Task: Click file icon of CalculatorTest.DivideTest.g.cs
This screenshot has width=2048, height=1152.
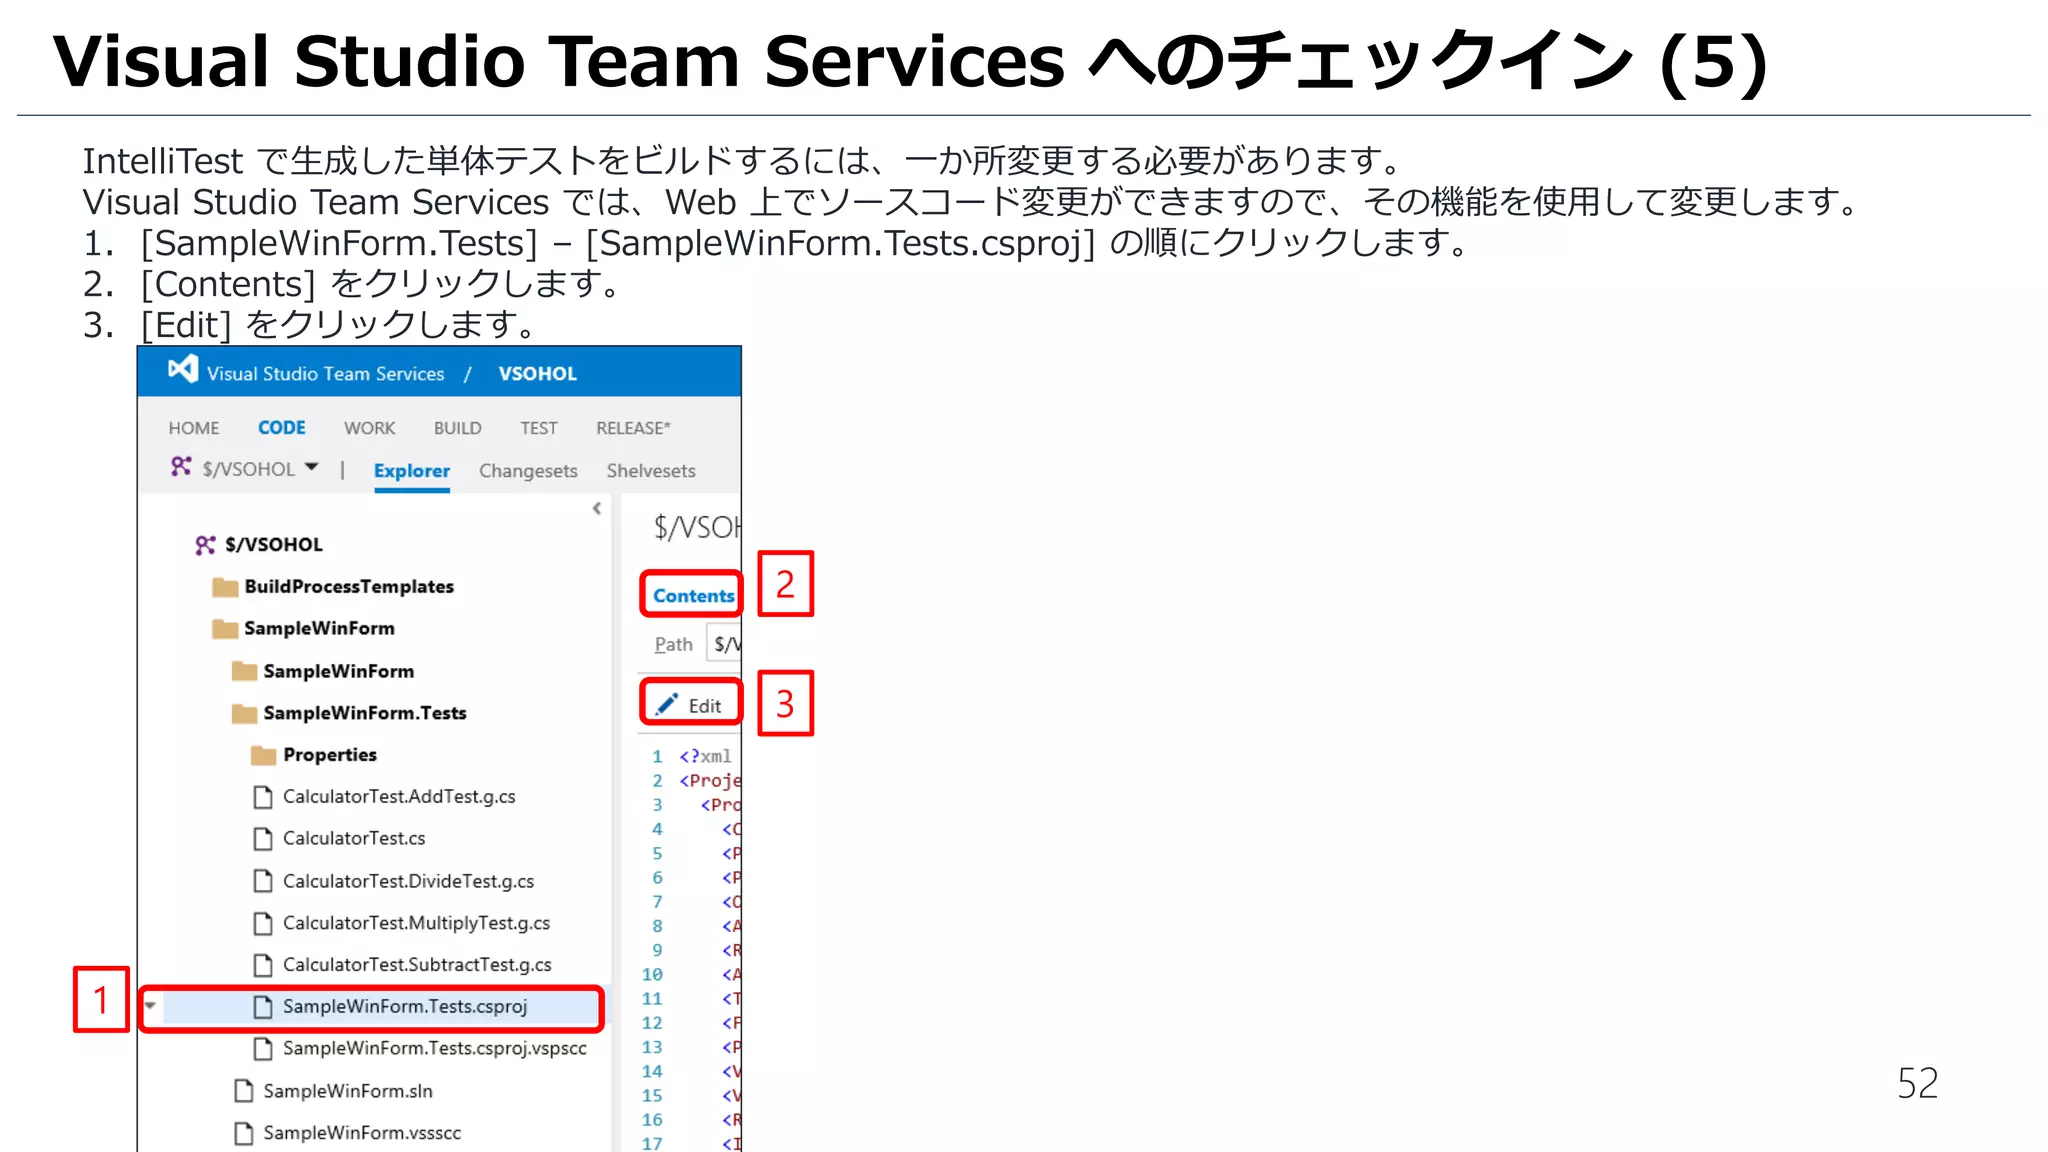Action: (x=263, y=881)
